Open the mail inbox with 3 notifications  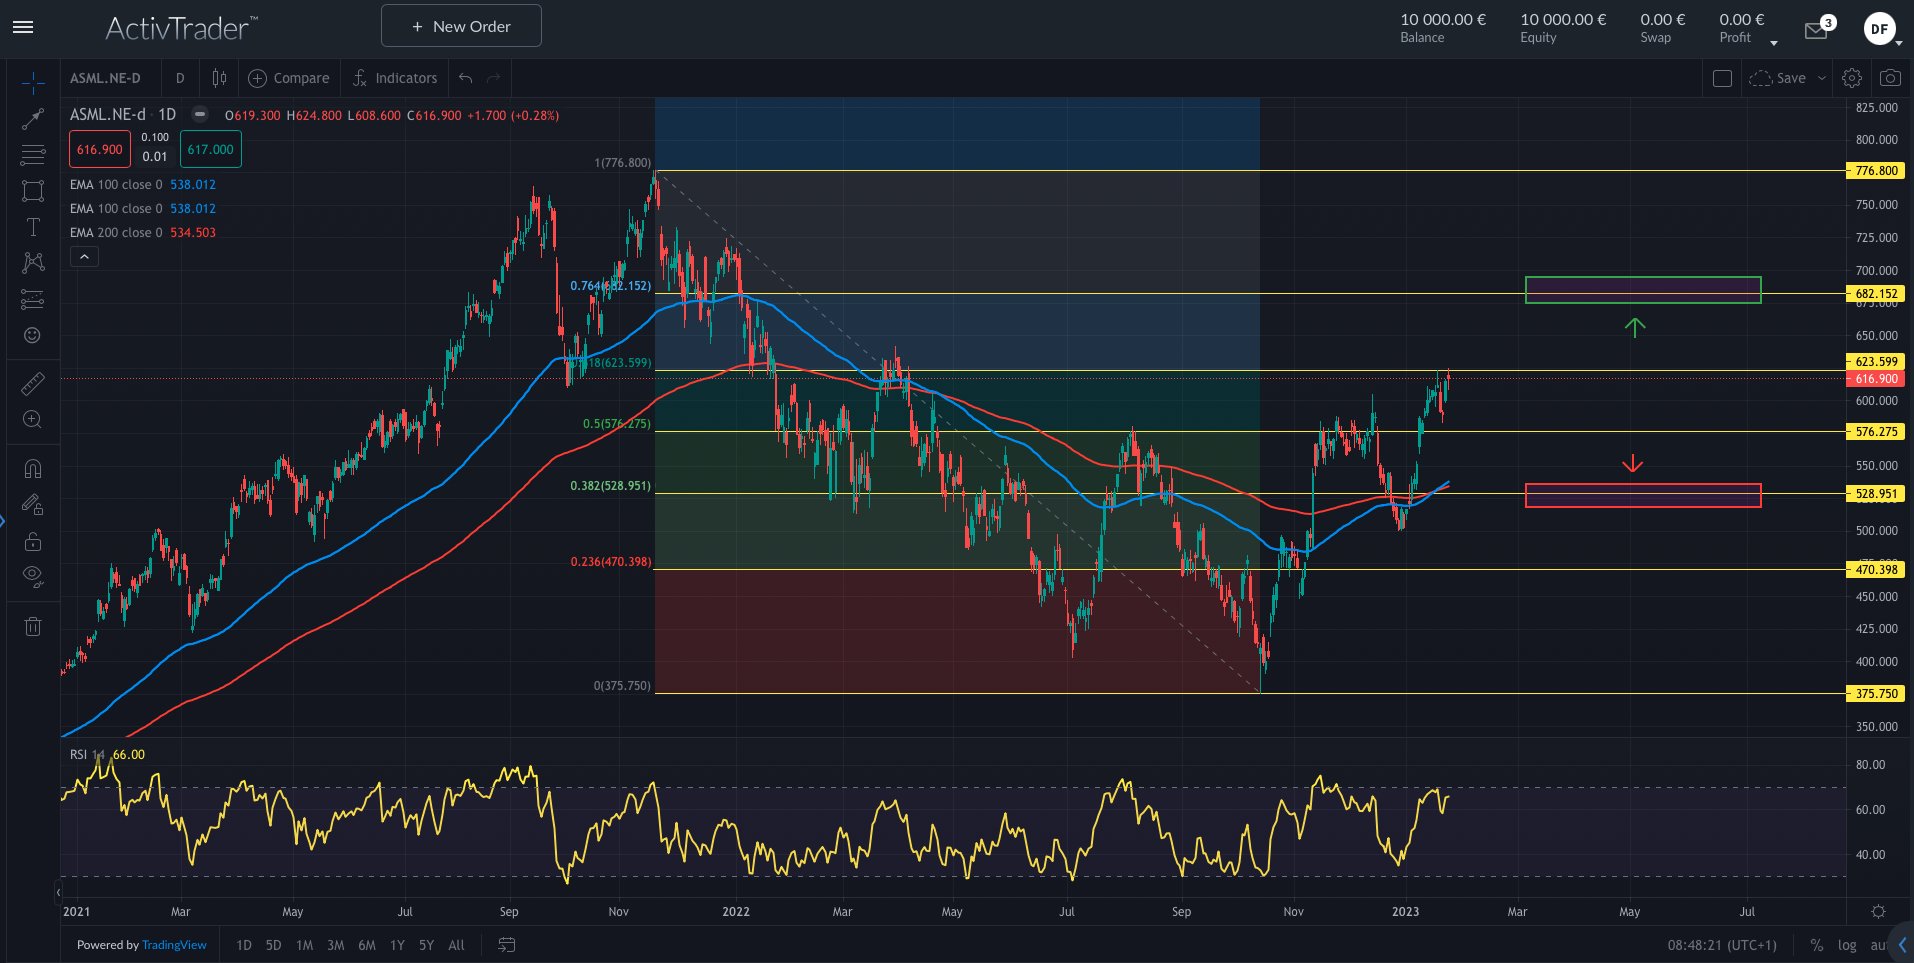pyautogui.click(x=1816, y=30)
